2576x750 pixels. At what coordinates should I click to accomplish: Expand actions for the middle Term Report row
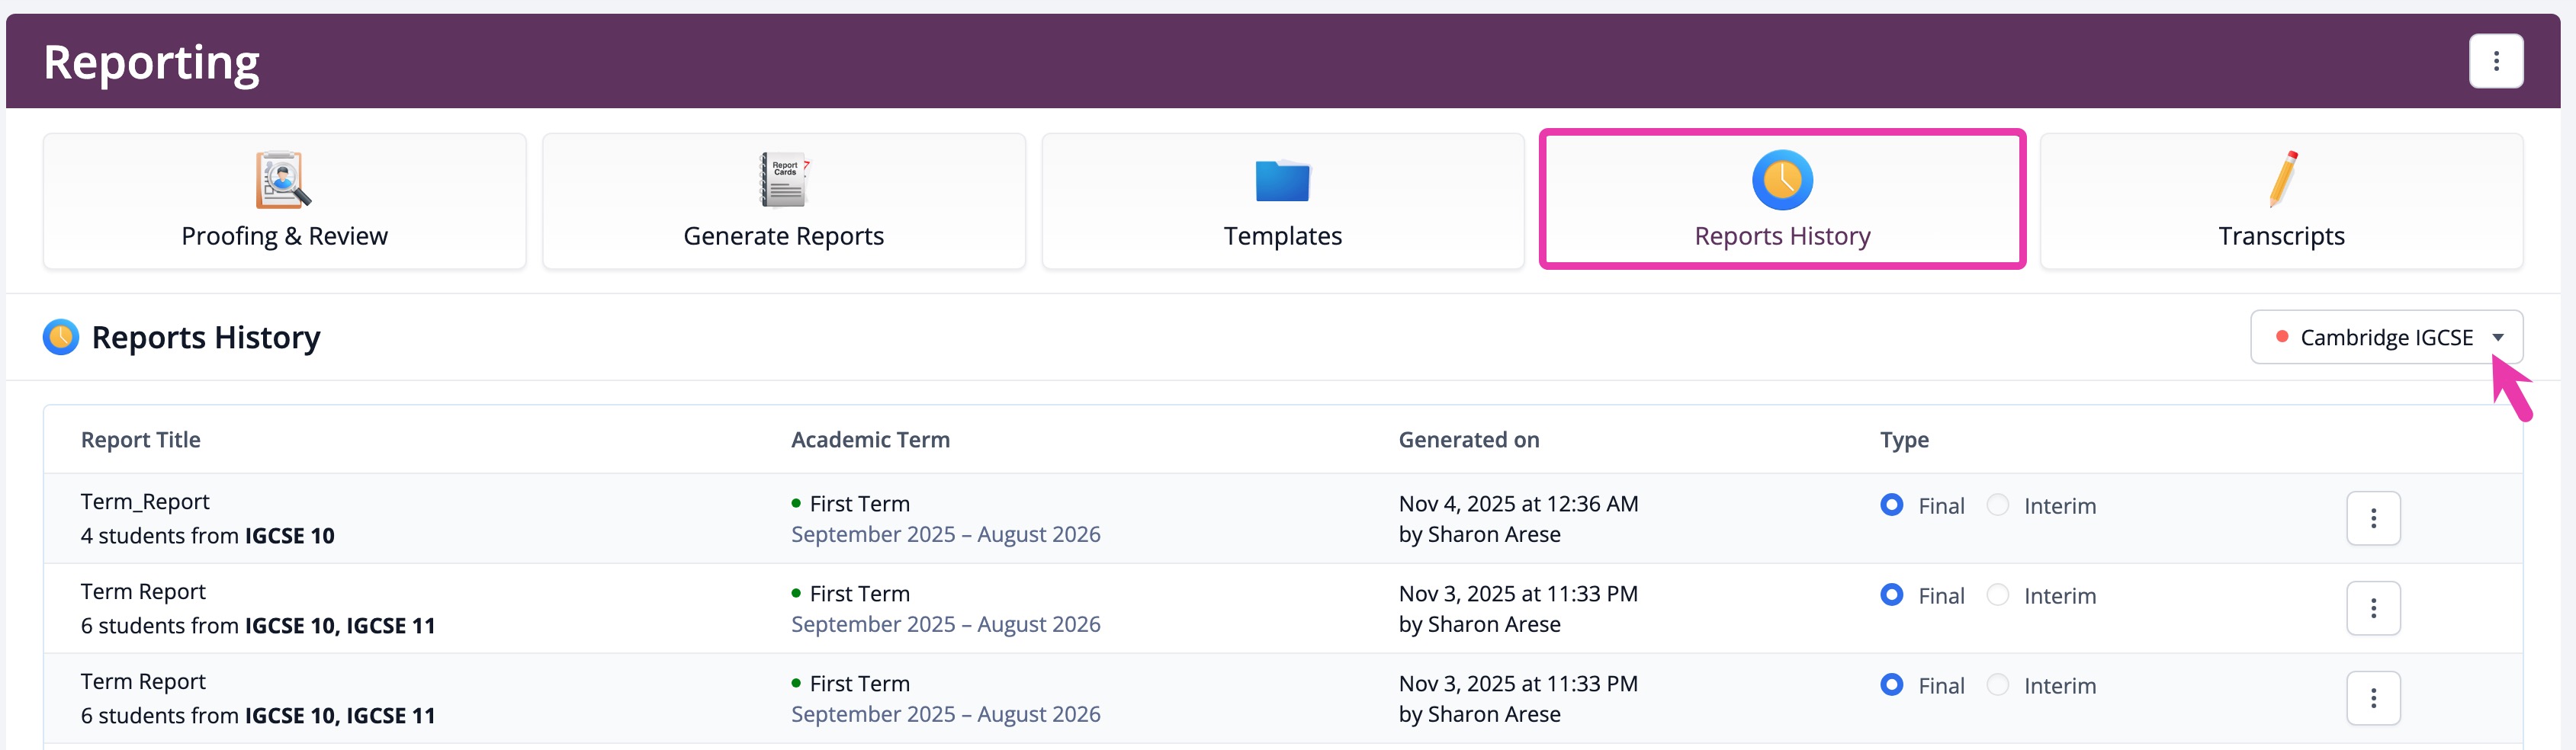[x=2373, y=608]
